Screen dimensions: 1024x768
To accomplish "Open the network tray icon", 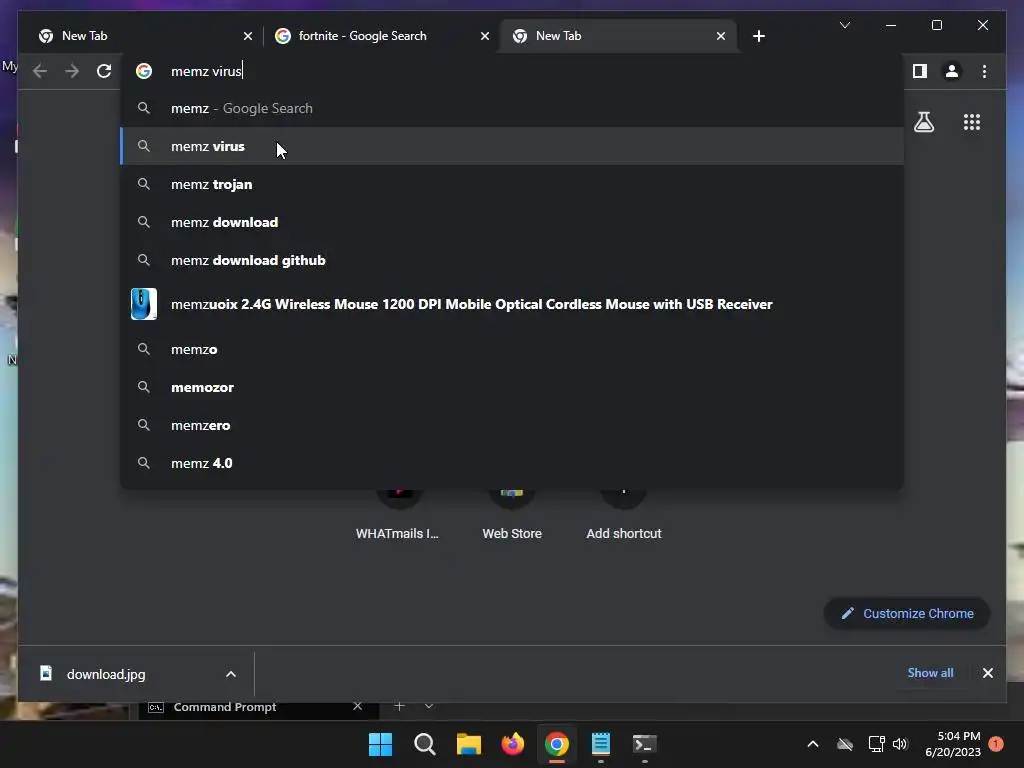I will [x=876, y=744].
